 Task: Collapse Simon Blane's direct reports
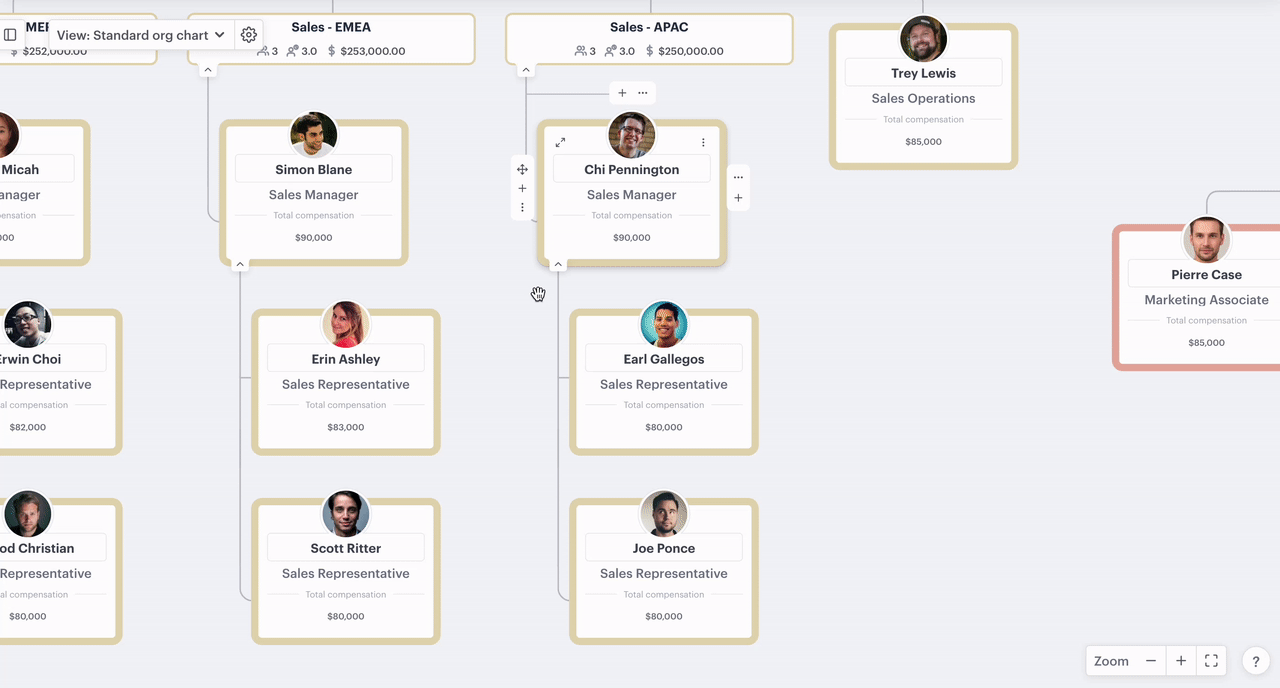click(240, 264)
